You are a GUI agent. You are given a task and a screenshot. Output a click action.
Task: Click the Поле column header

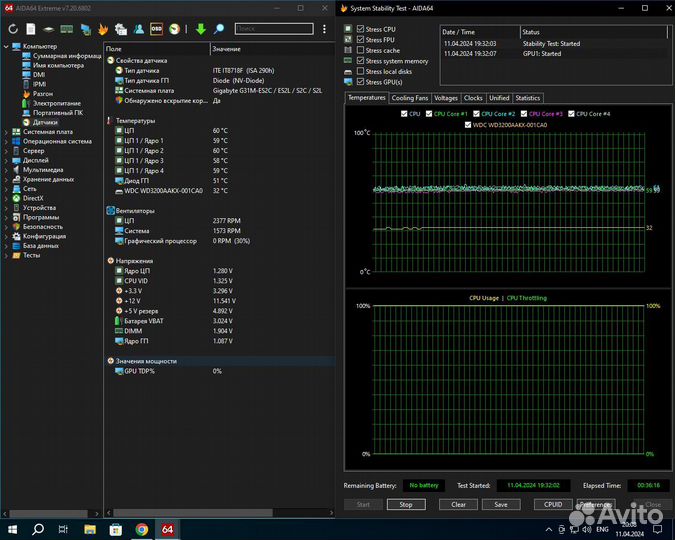pos(157,49)
